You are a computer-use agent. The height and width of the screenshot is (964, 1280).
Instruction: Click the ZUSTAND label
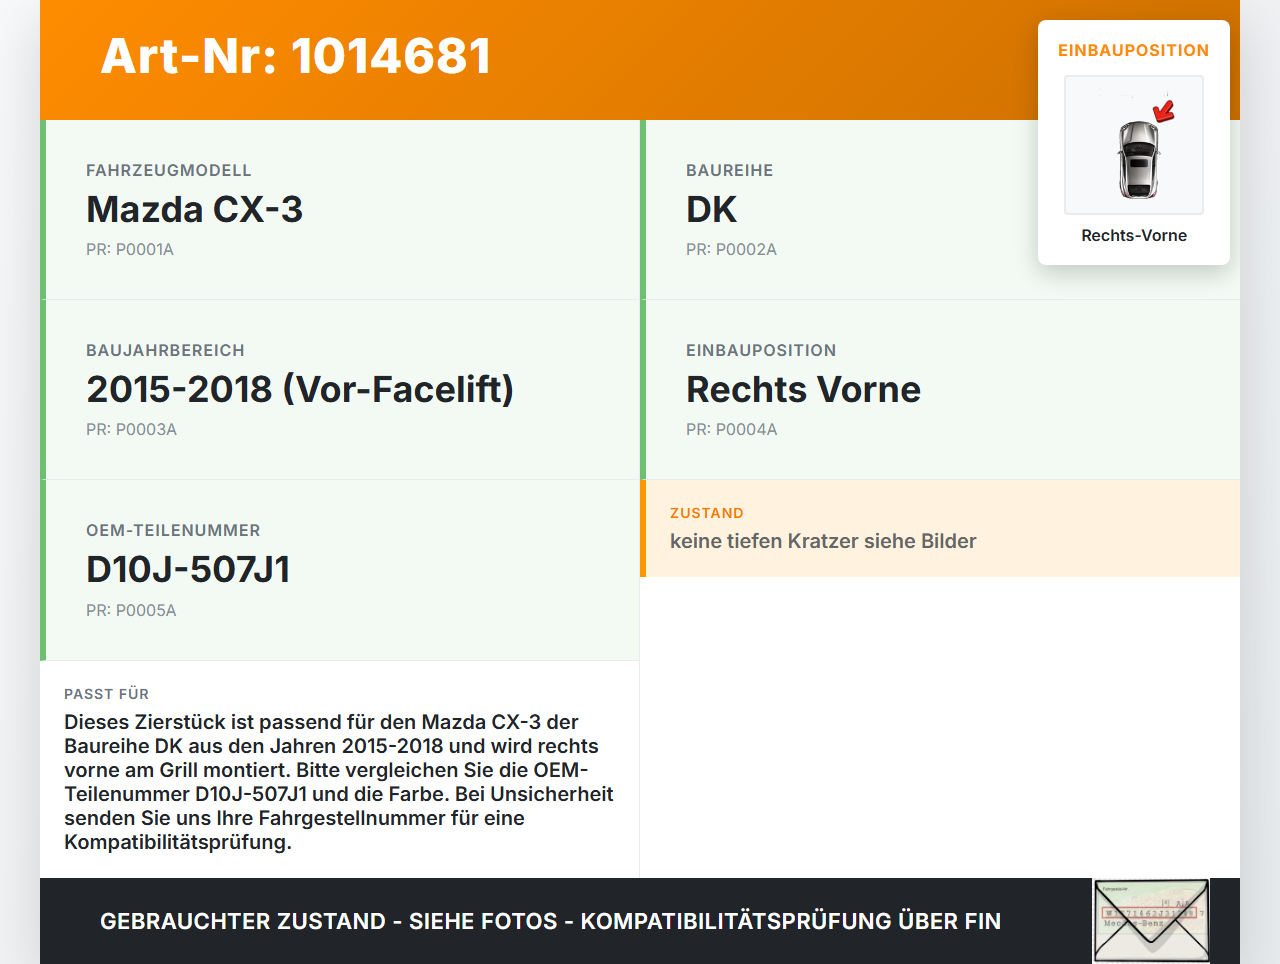pos(707,513)
